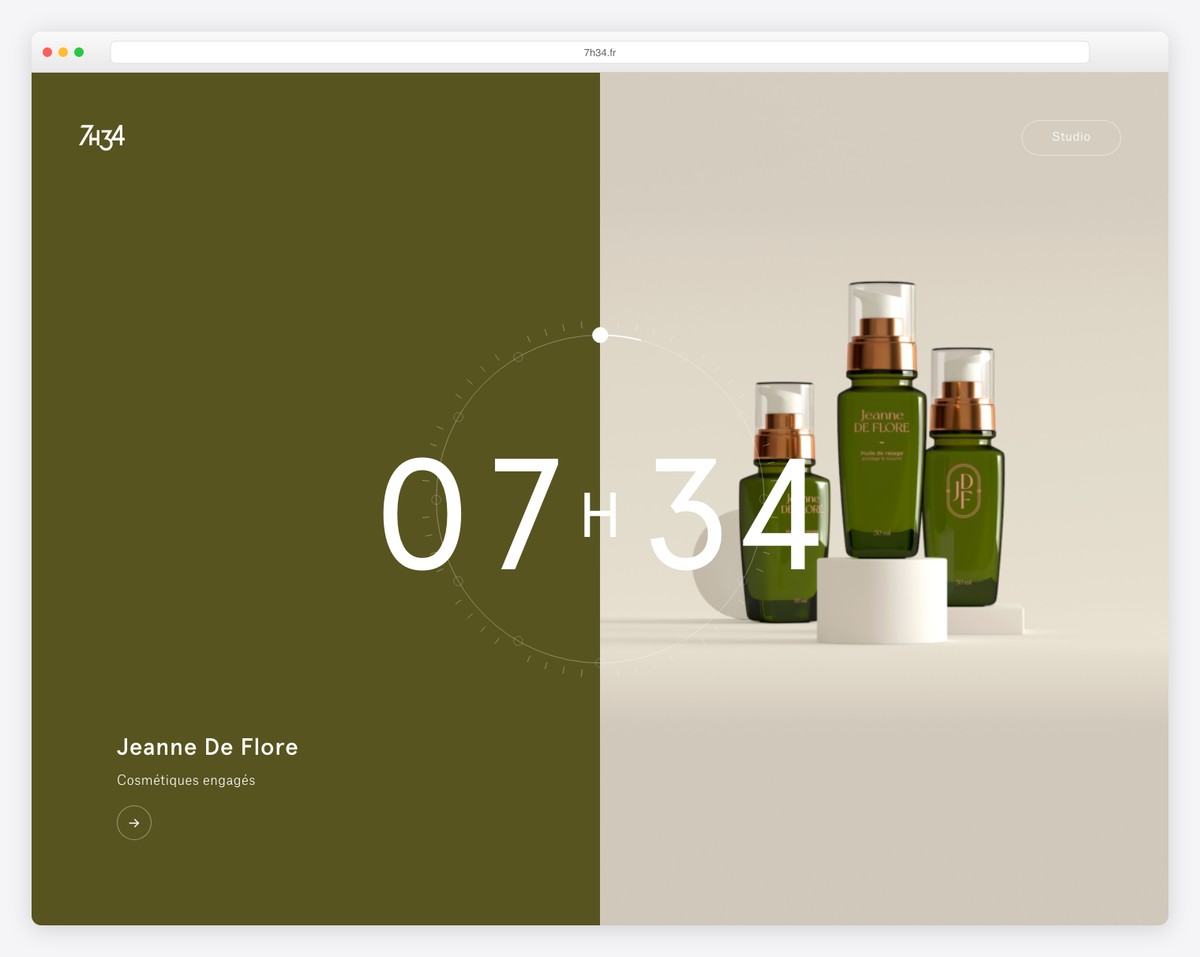Maximize the window using the green button
The image size is (1200, 957).
(x=79, y=52)
